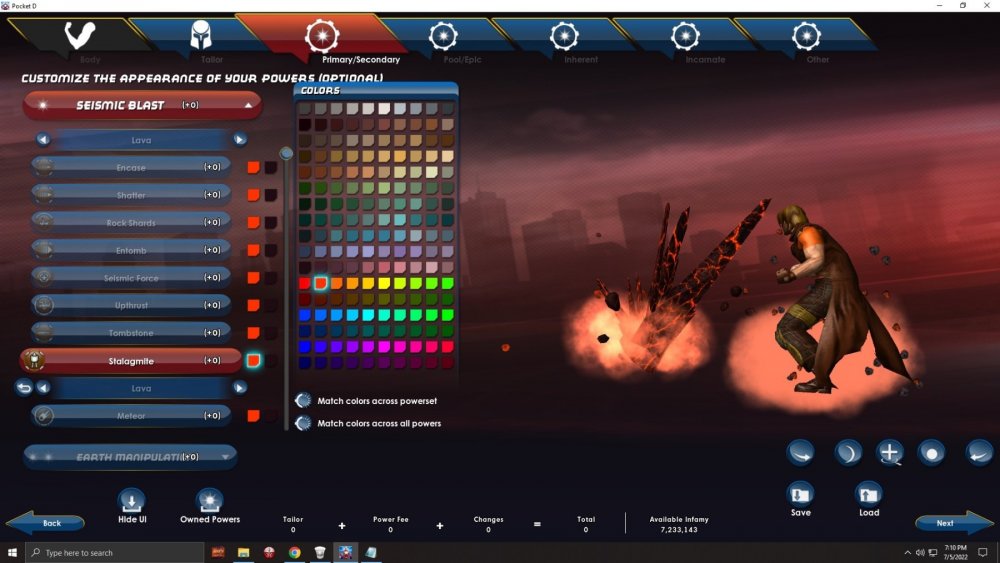The height and width of the screenshot is (563, 1000).
Task: Click the Save costume folder icon
Action: 800,493
